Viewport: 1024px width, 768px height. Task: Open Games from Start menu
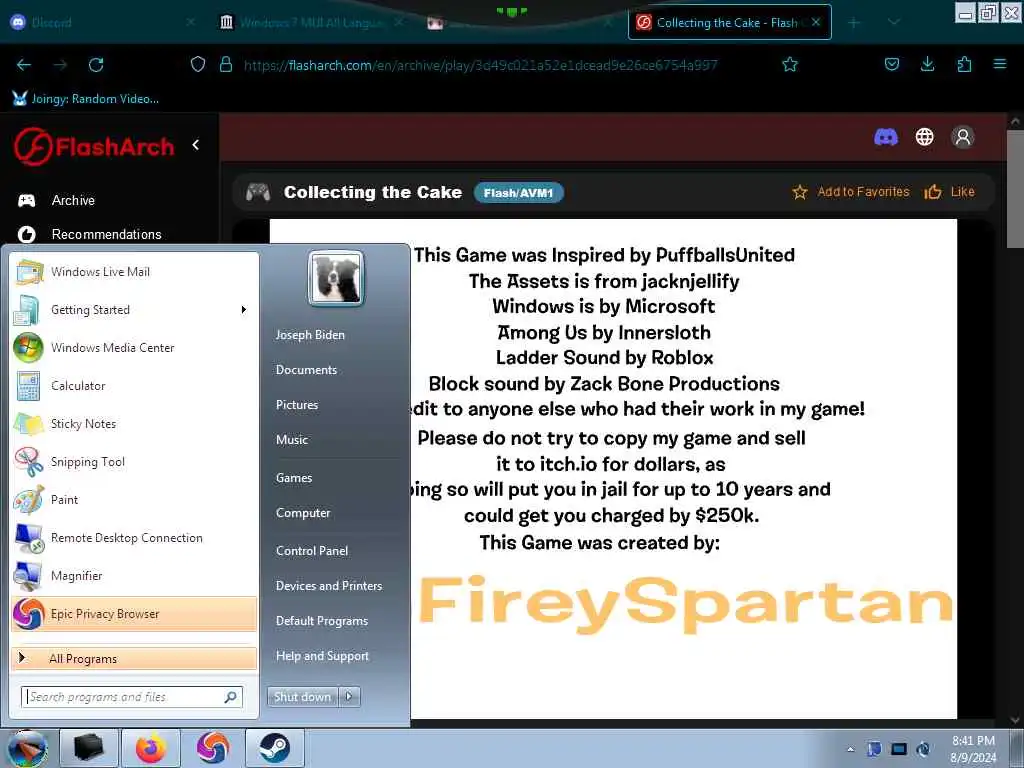[x=294, y=478]
